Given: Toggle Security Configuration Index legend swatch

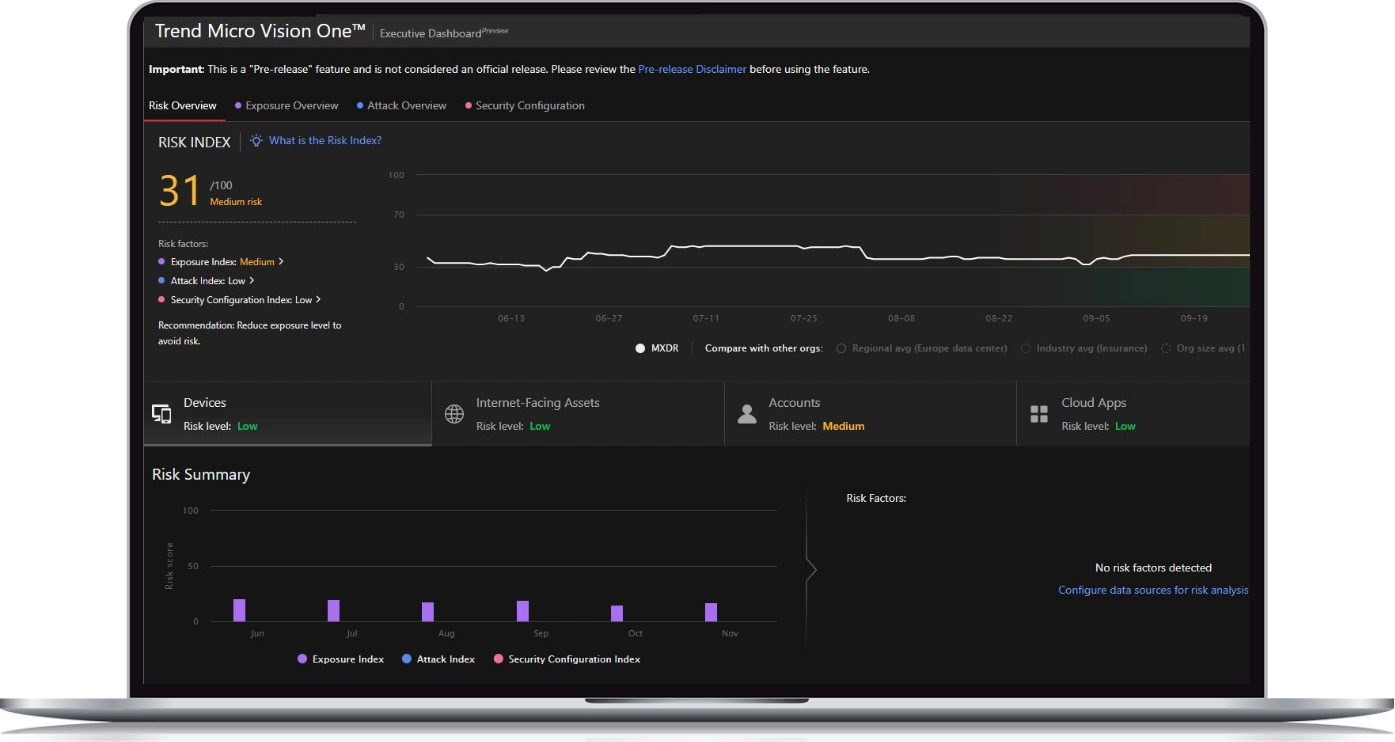Looking at the screenshot, I should pos(498,659).
